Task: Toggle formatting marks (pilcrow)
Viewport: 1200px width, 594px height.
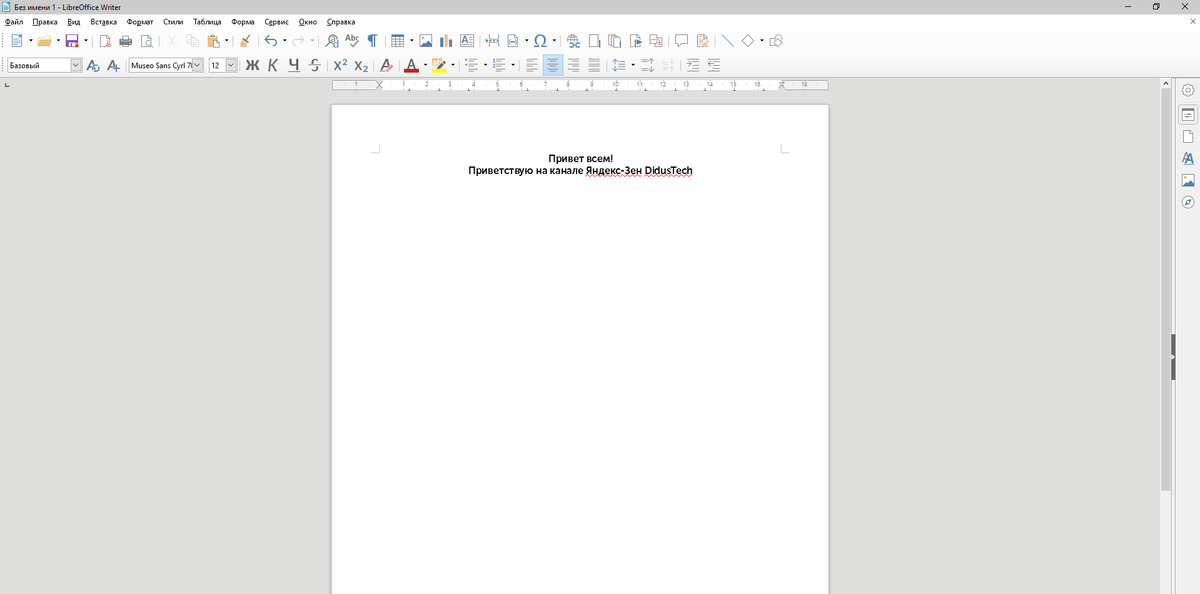Action: click(372, 41)
